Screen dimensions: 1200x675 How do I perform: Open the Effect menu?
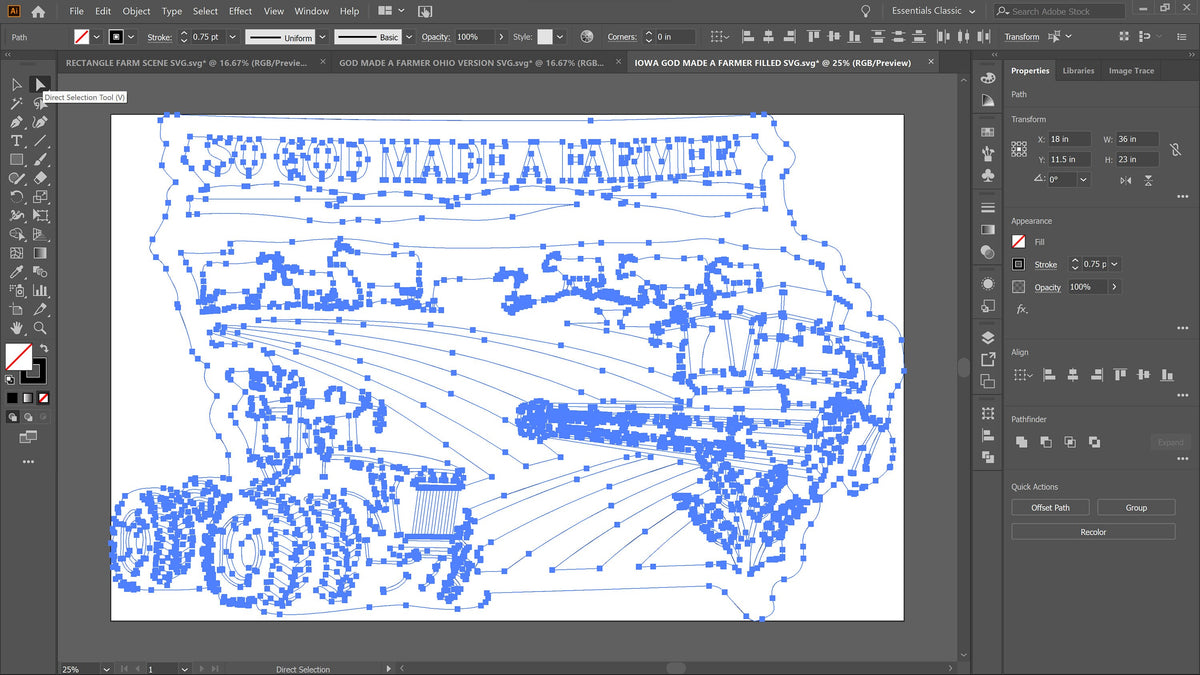point(241,11)
